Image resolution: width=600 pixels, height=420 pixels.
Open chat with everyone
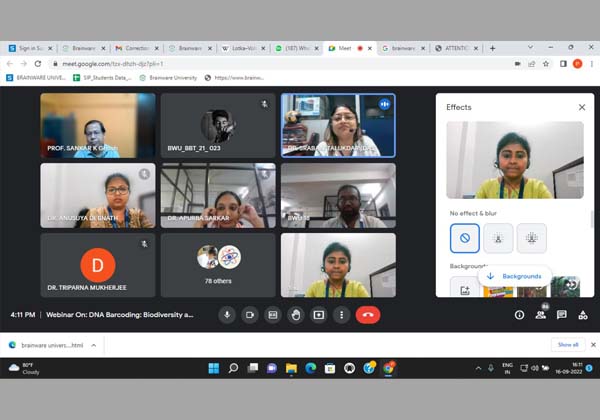561,315
